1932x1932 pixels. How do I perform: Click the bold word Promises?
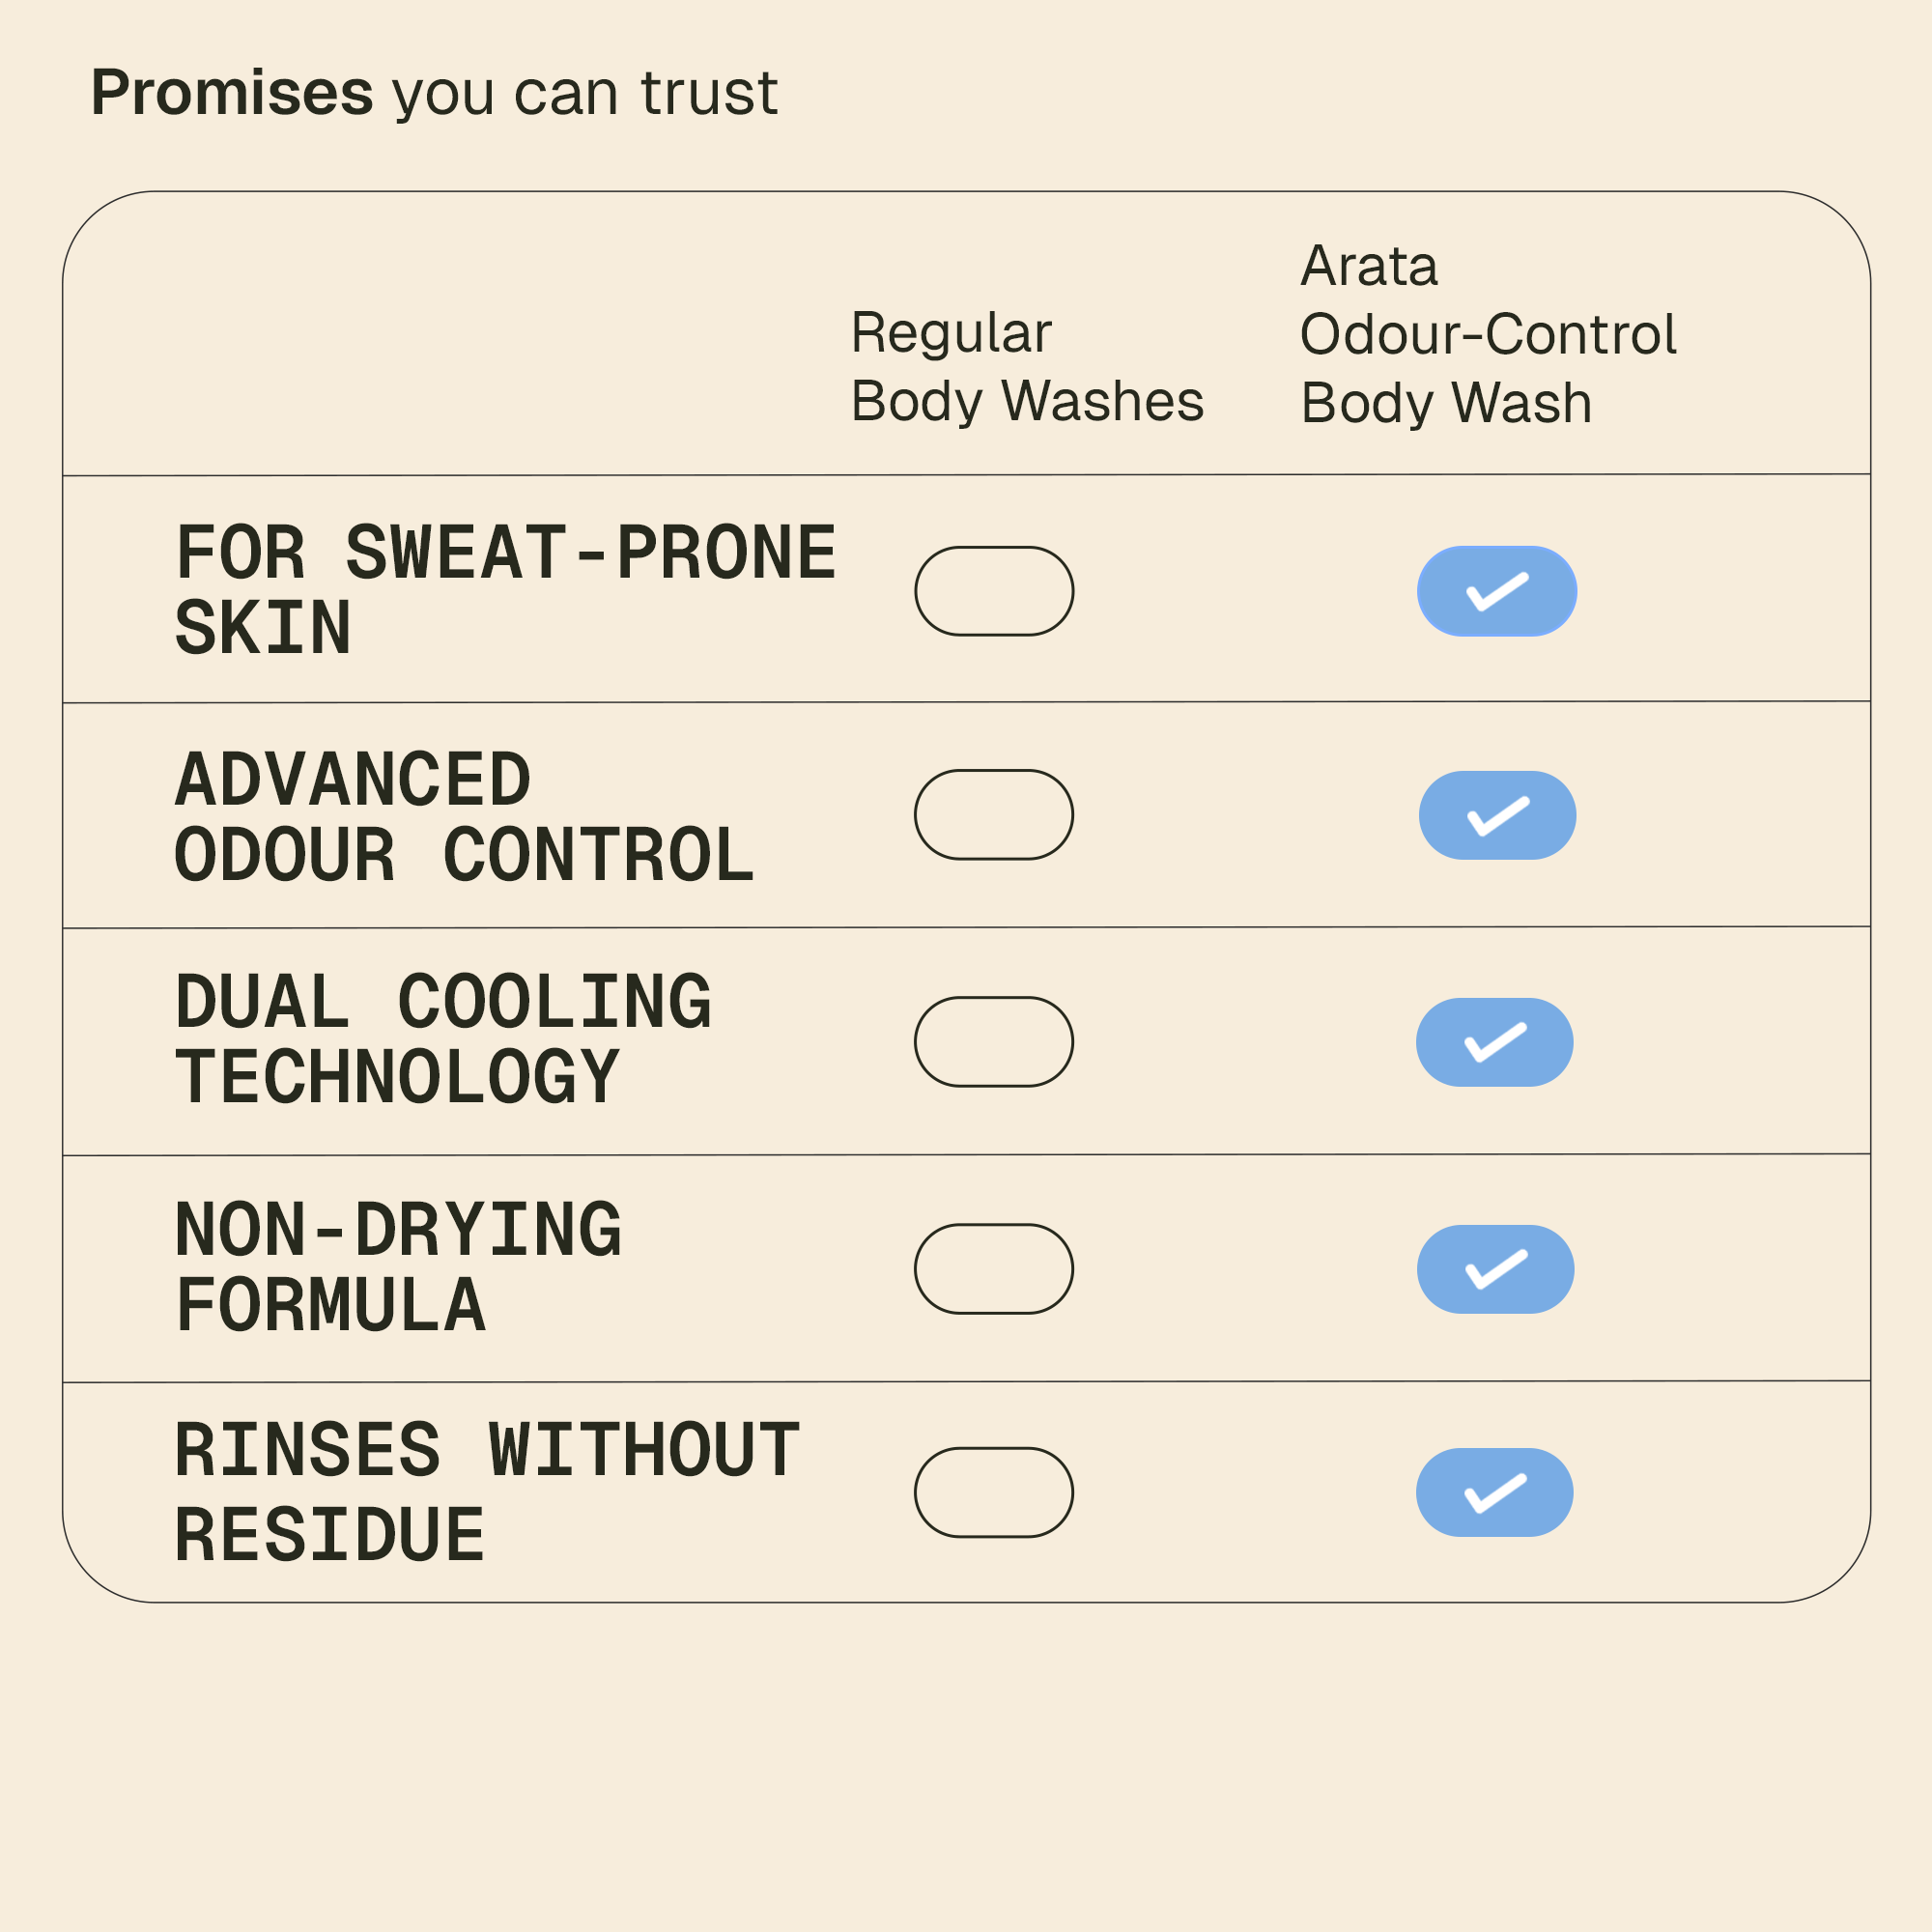coord(232,93)
